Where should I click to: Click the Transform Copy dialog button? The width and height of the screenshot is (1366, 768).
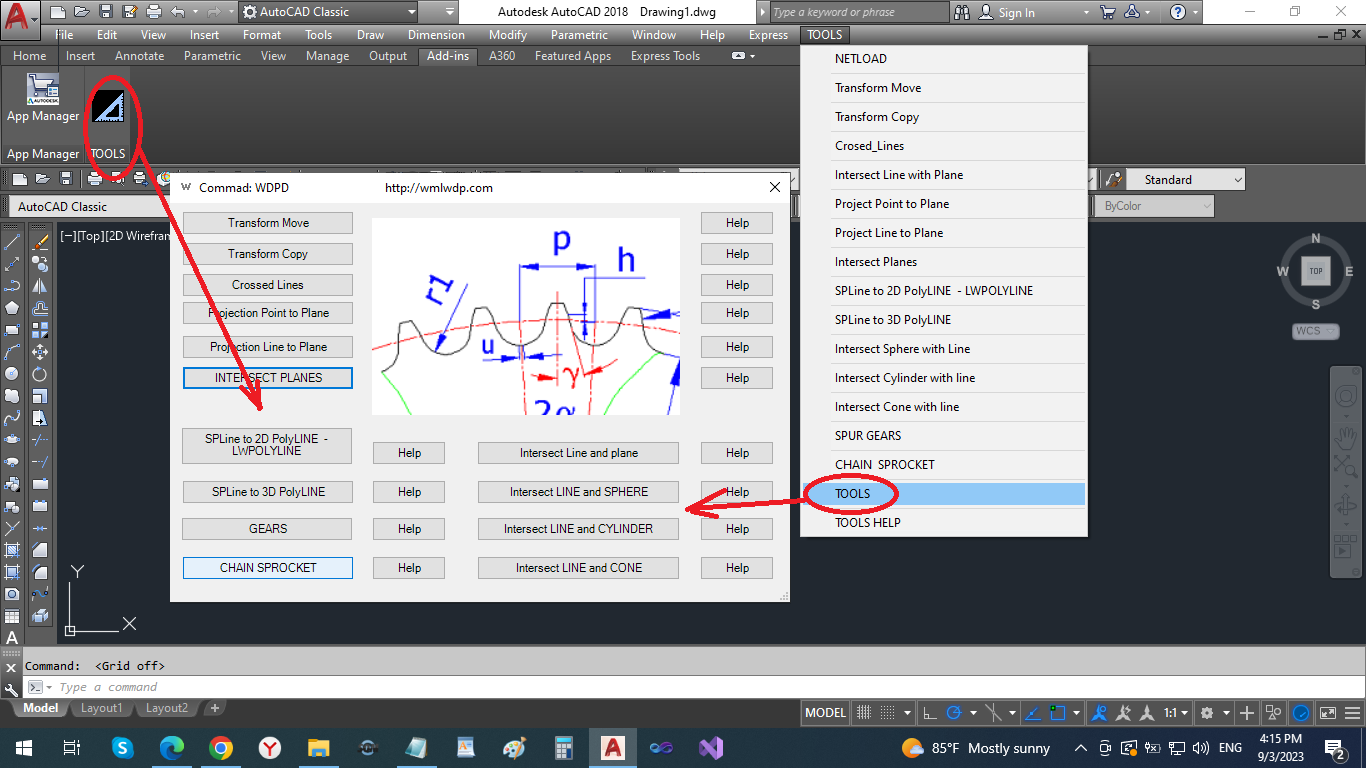pyautogui.click(x=268, y=254)
